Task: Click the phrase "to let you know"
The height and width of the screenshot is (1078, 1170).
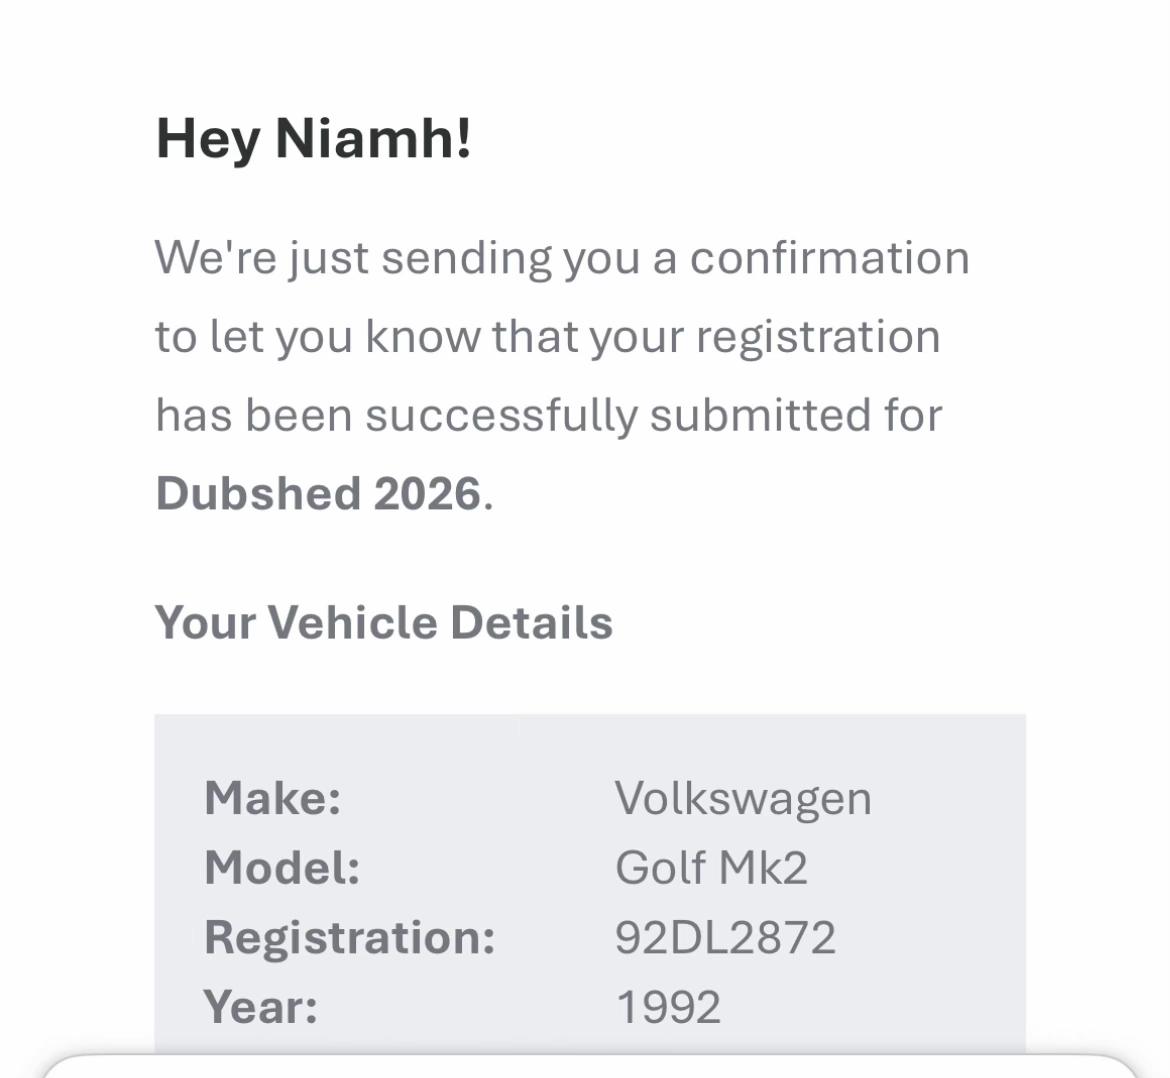Action: click(x=316, y=337)
